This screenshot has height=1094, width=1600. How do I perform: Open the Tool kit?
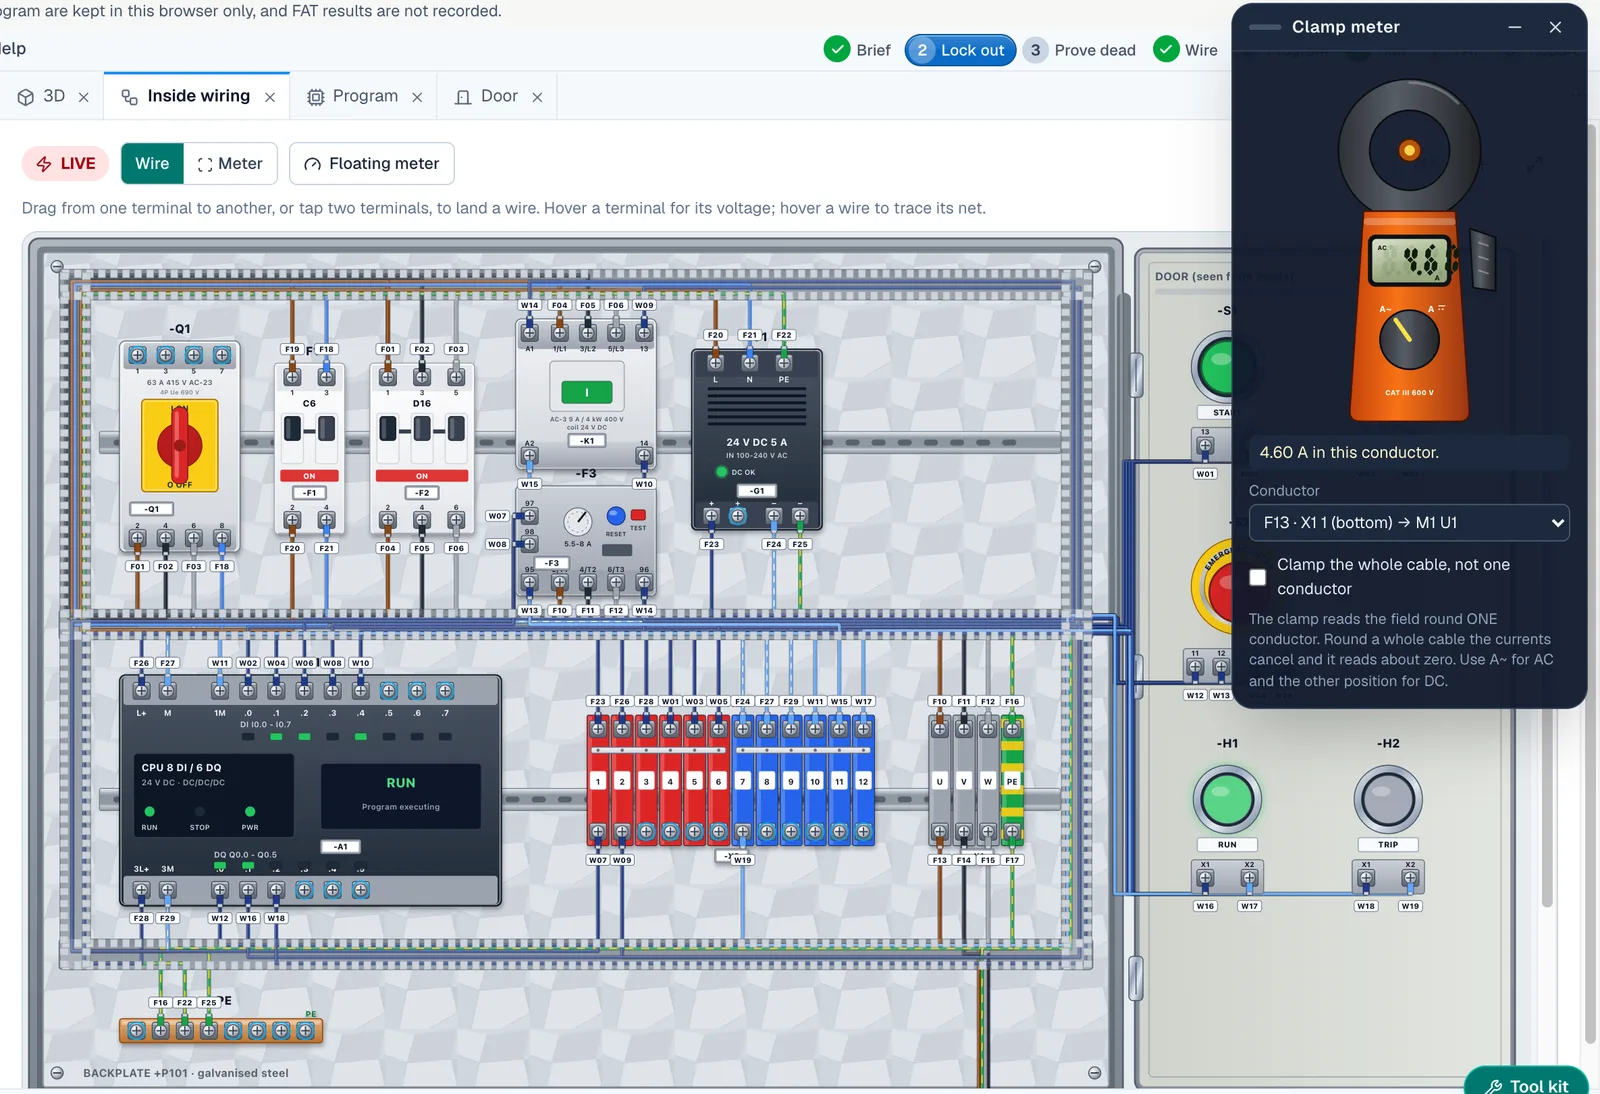coord(1526,1084)
